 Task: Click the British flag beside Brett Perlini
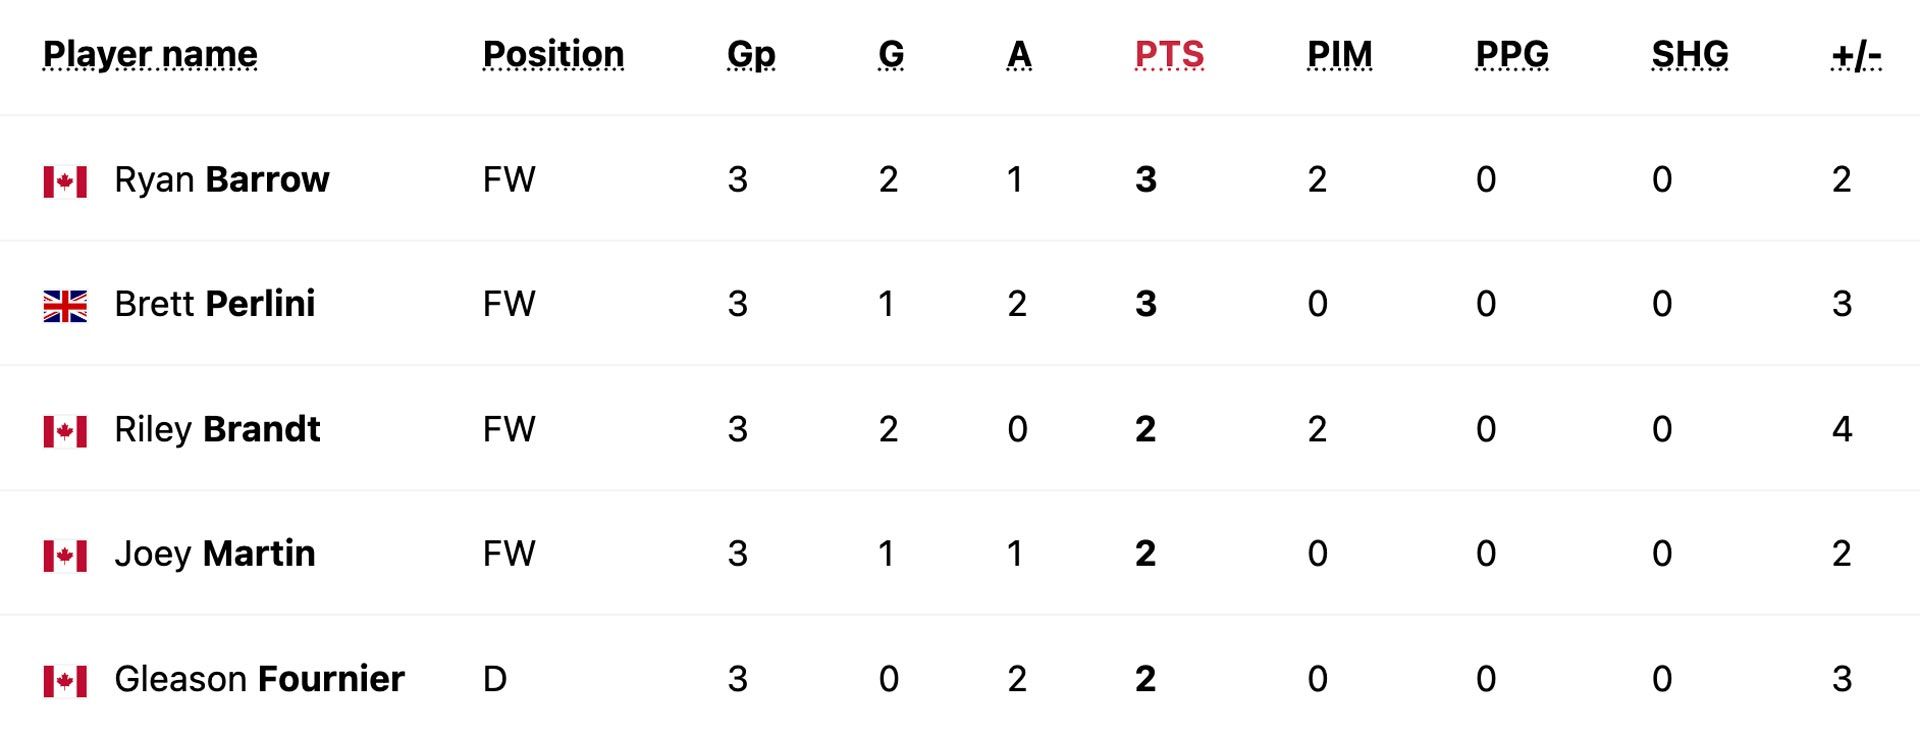[x=65, y=306]
